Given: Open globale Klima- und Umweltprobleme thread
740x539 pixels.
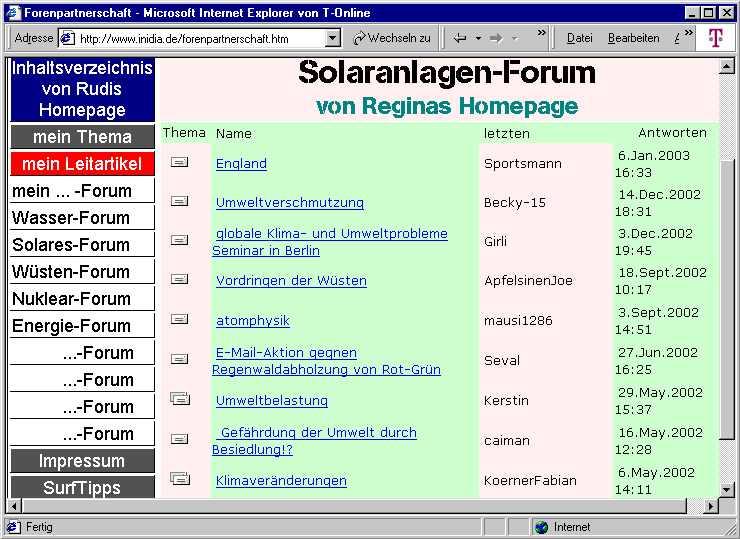Looking at the screenshot, I should (x=330, y=242).
